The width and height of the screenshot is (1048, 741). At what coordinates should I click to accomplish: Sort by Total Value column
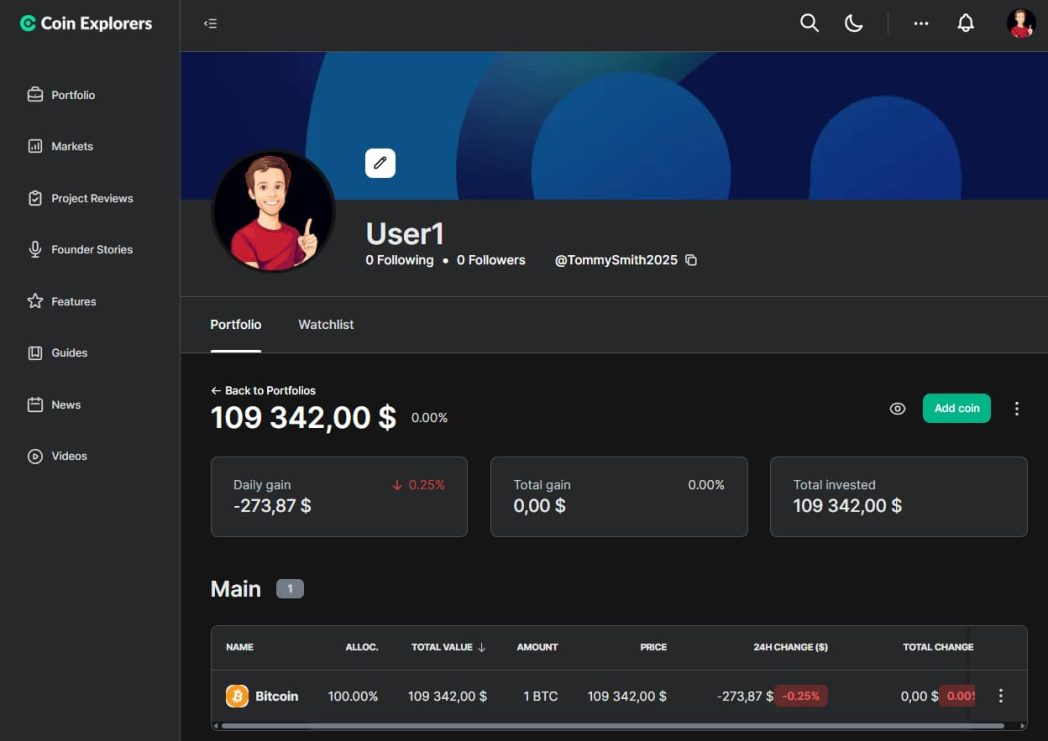coord(447,647)
